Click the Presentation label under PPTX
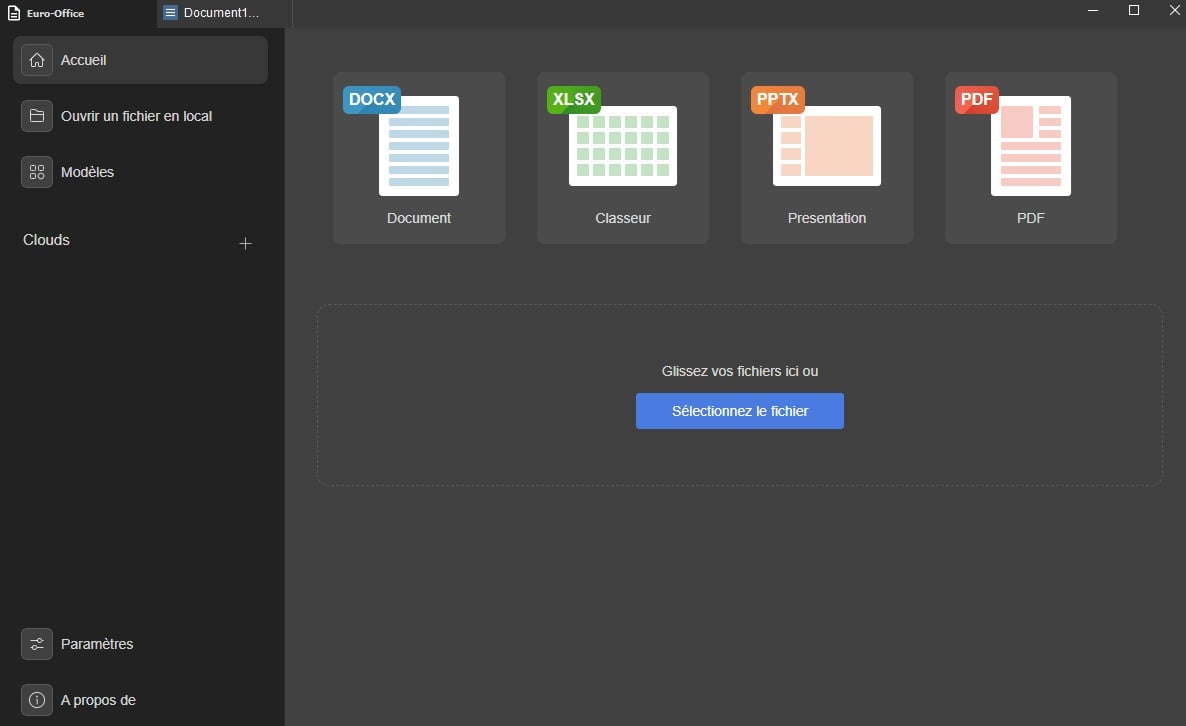The height and width of the screenshot is (726, 1186). click(827, 218)
